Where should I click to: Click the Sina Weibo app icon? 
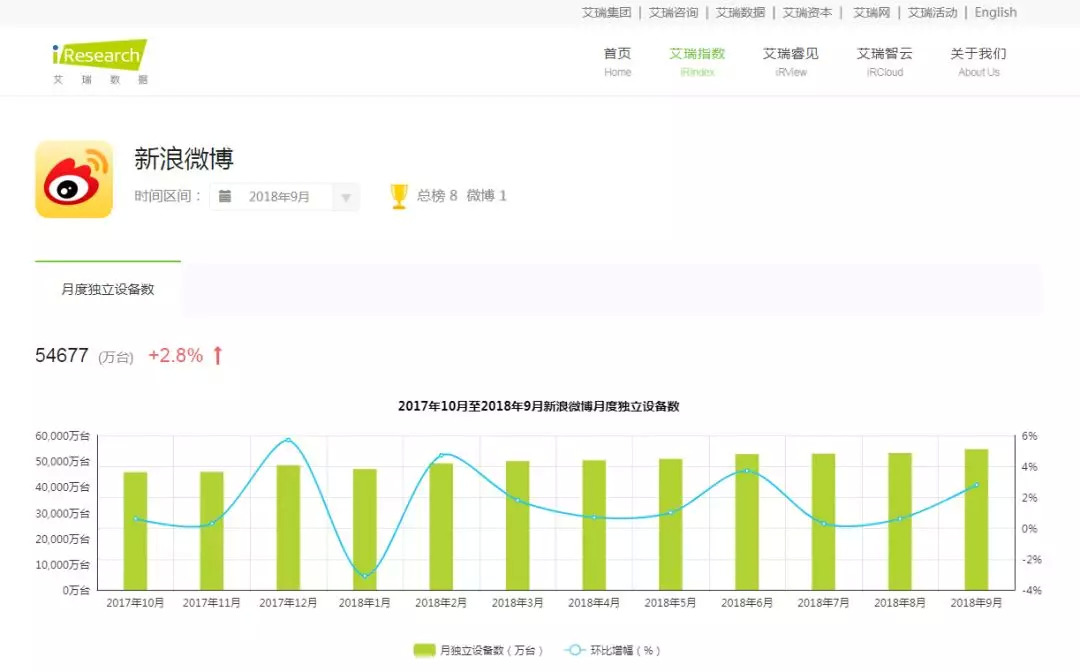74,179
